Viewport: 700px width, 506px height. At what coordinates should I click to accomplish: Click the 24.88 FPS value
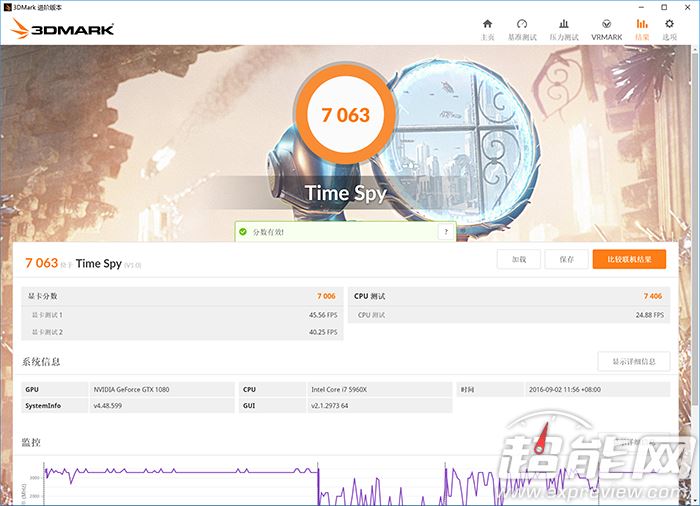[x=650, y=315]
